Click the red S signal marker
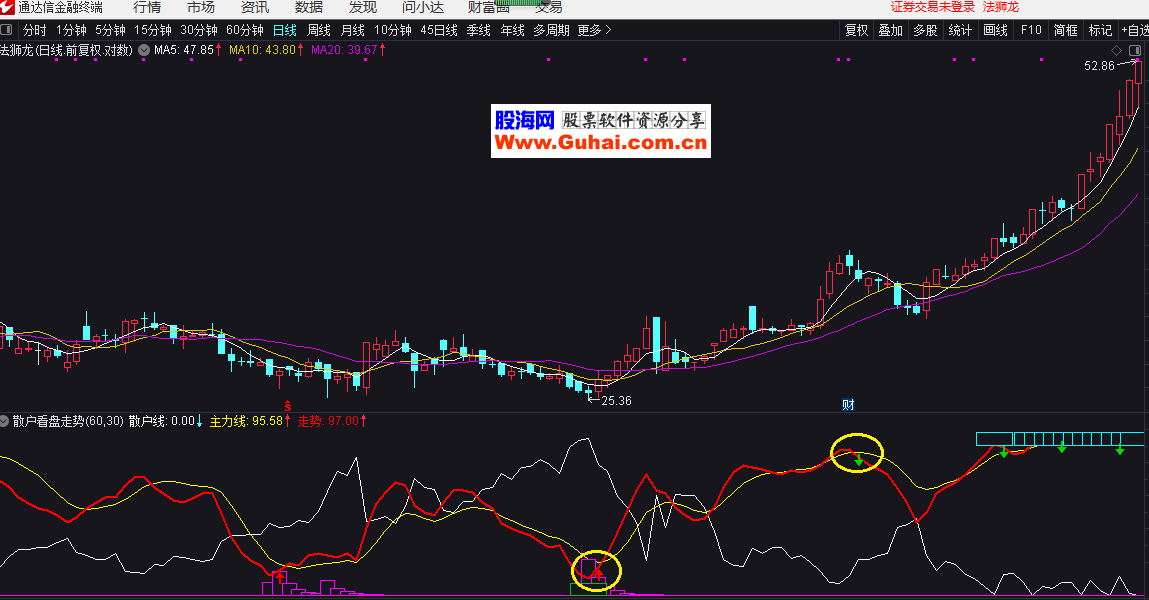The width and height of the screenshot is (1149, 600). coord(288,406)
